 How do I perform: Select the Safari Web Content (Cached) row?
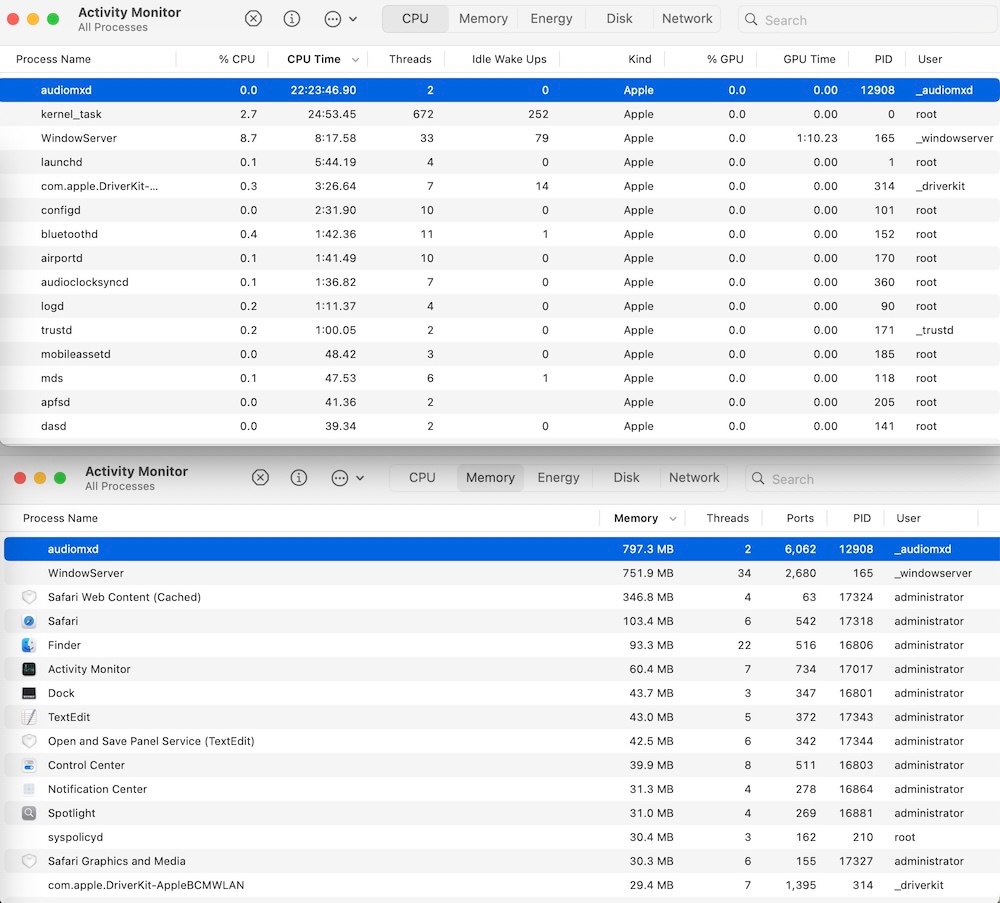tap(502, 598)
